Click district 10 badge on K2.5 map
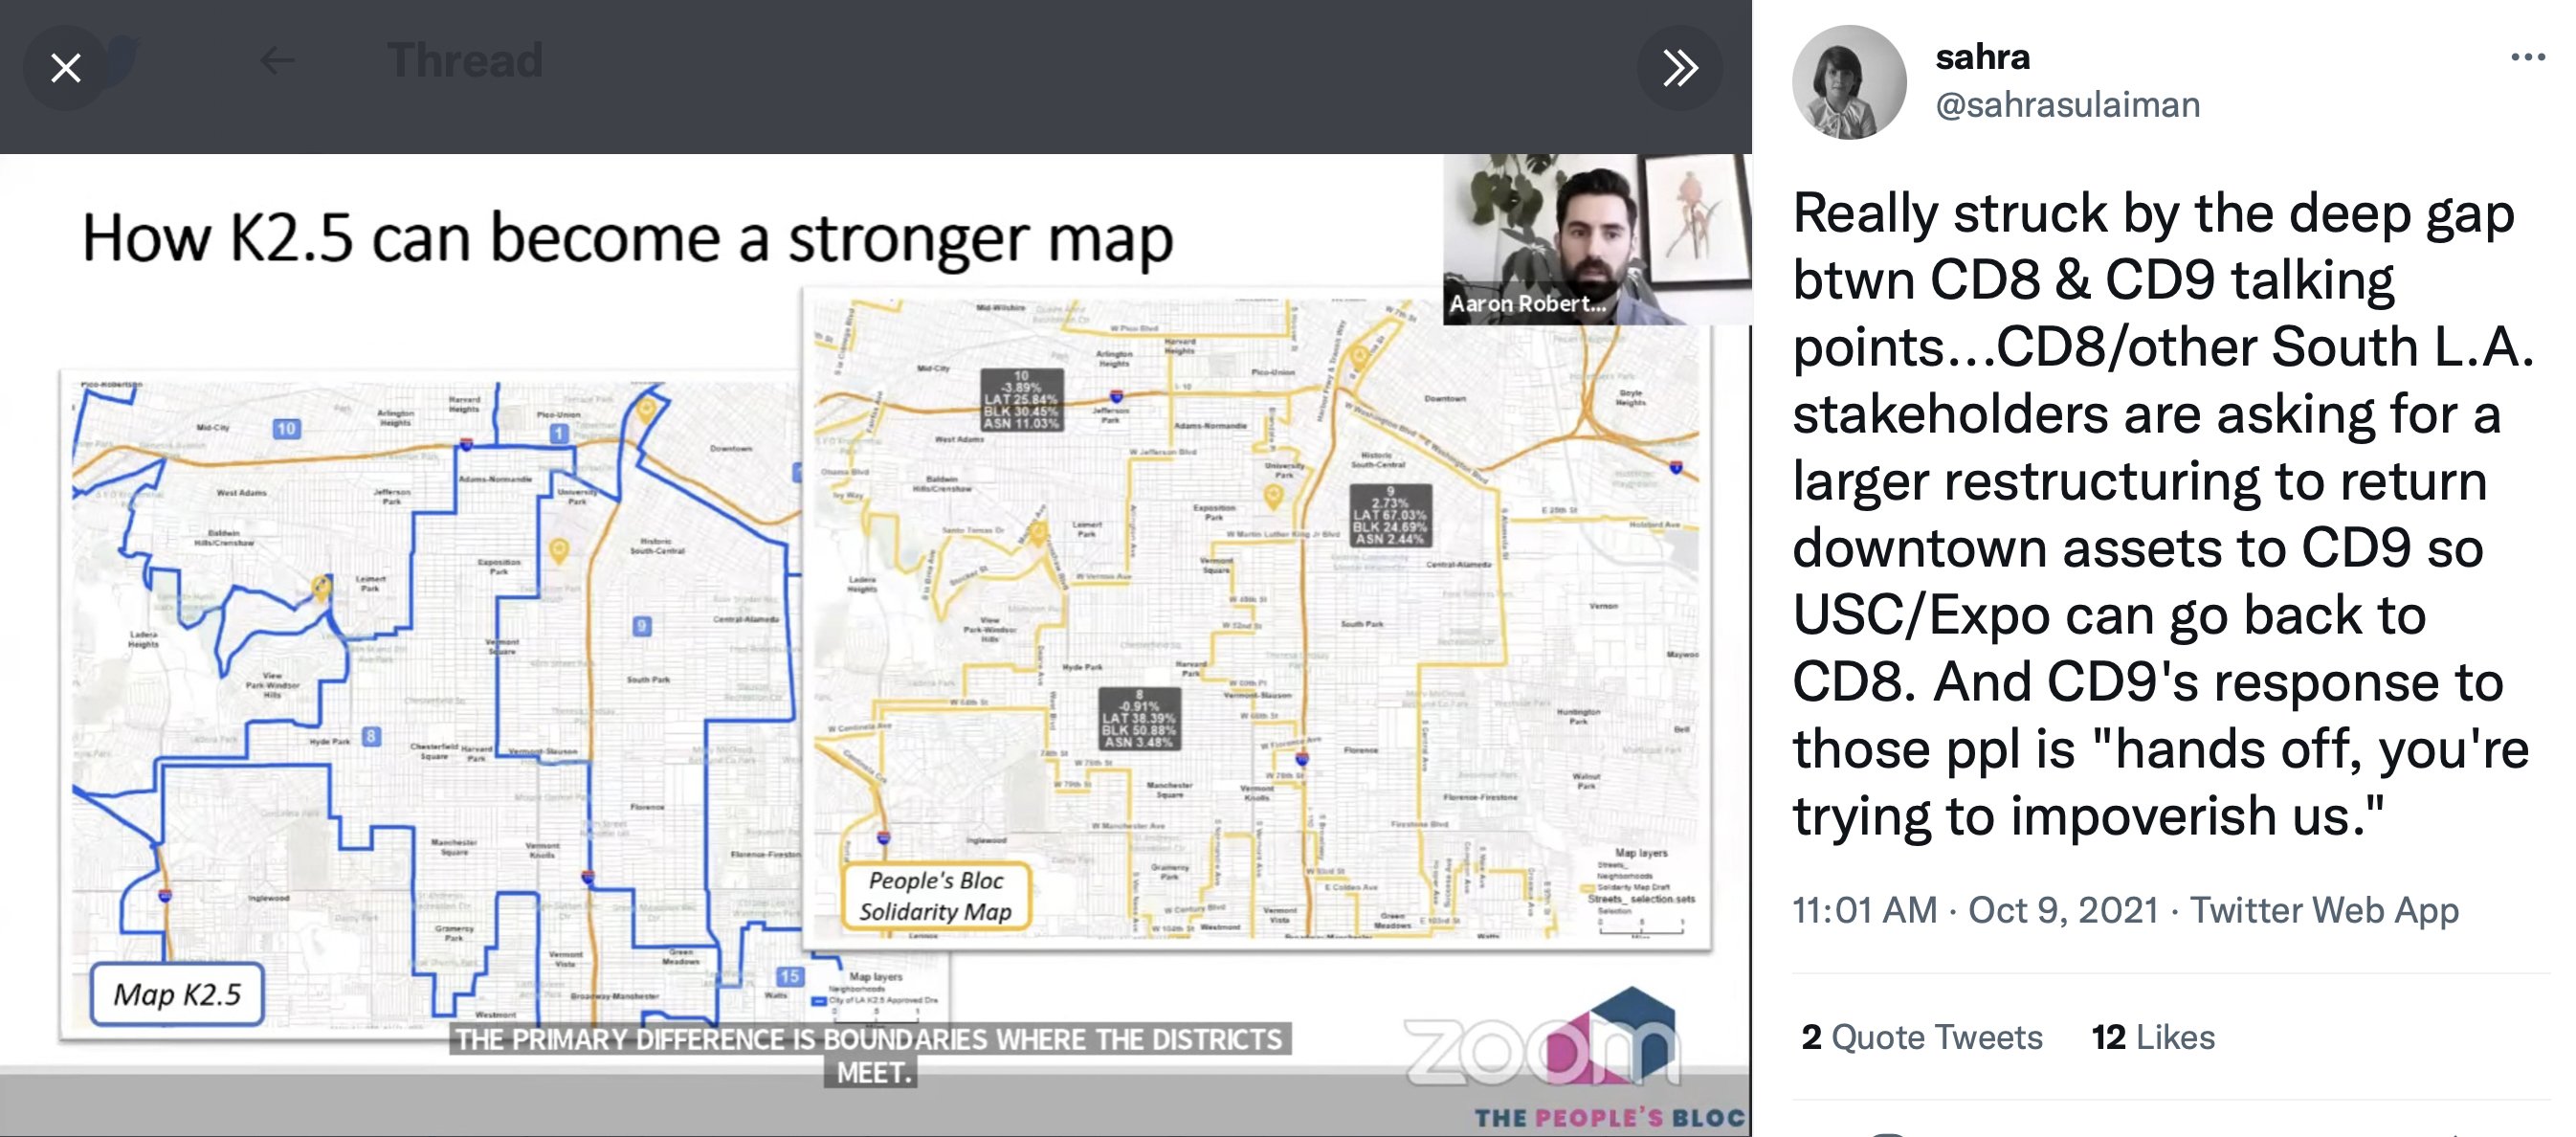This screenshot has height=1137, width=2576. [286, 429]
